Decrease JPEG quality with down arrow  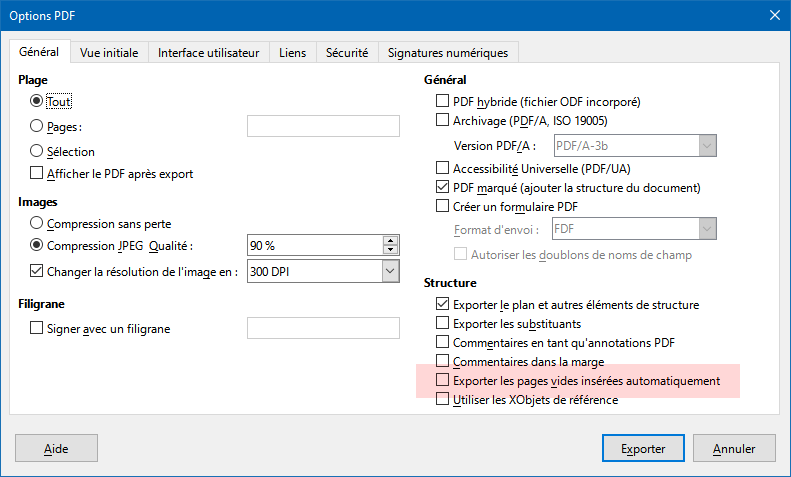390,250
